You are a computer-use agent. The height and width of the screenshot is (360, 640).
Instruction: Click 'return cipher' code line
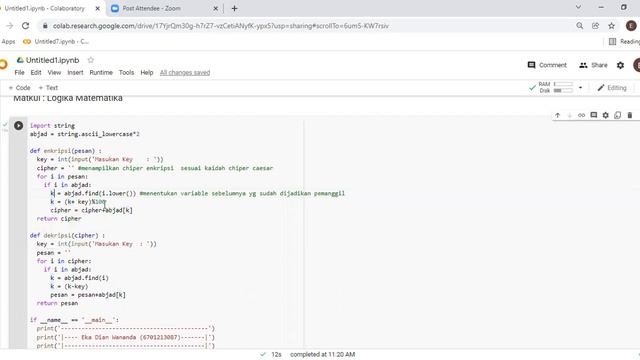[x=59, y=219]
